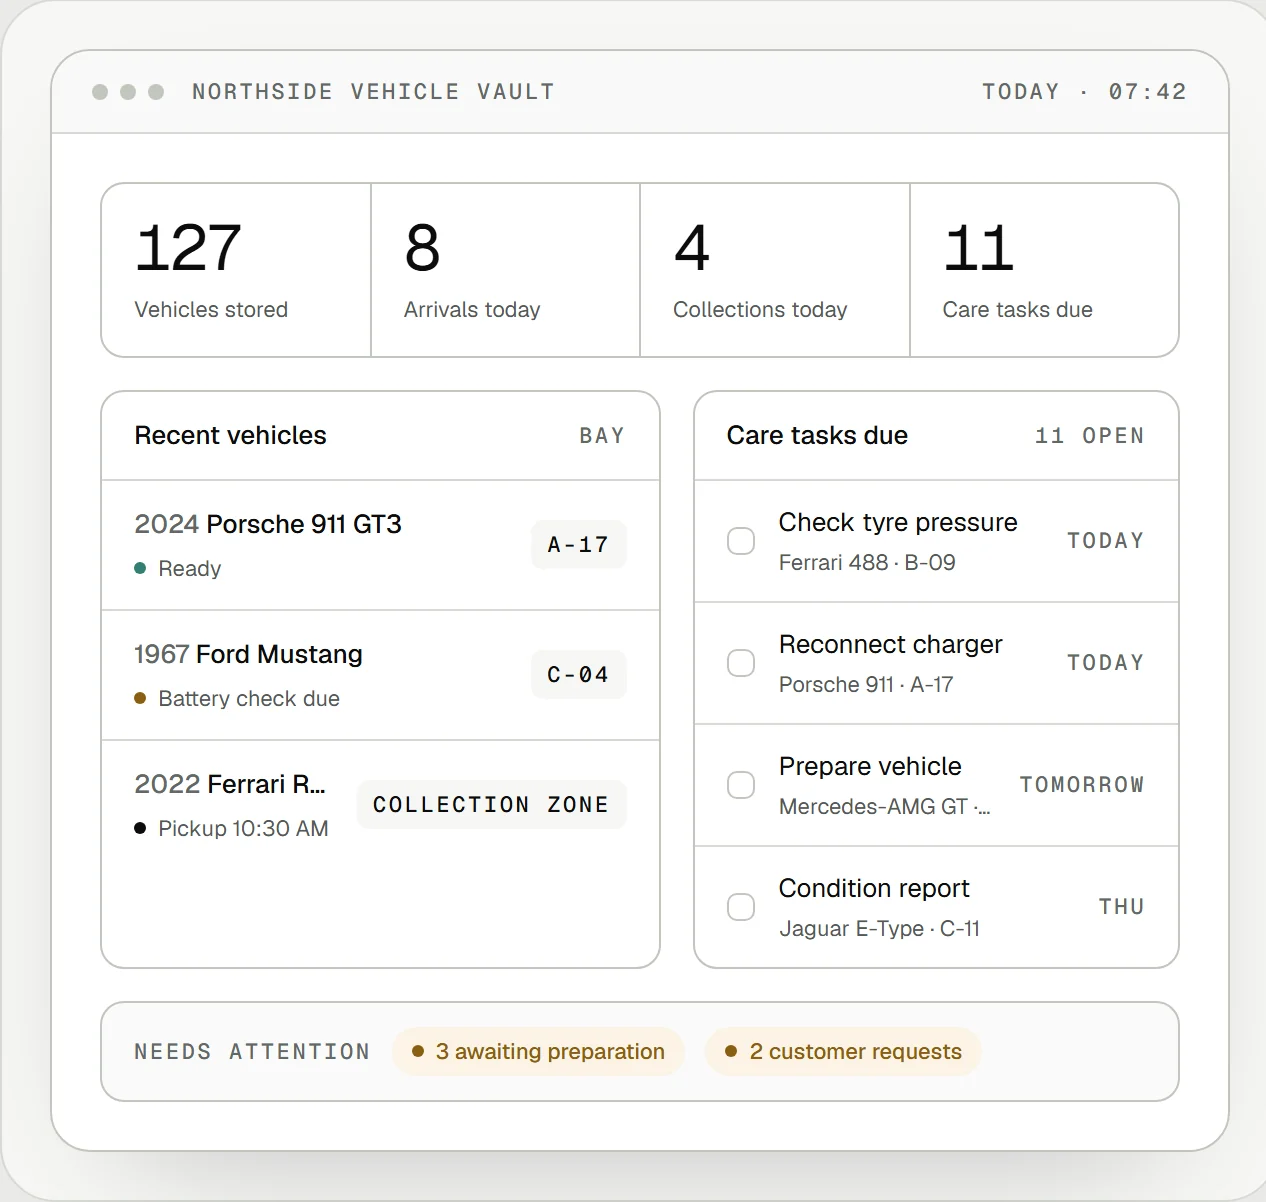Open the 127 Vehicles stored card

coord(236,270)
